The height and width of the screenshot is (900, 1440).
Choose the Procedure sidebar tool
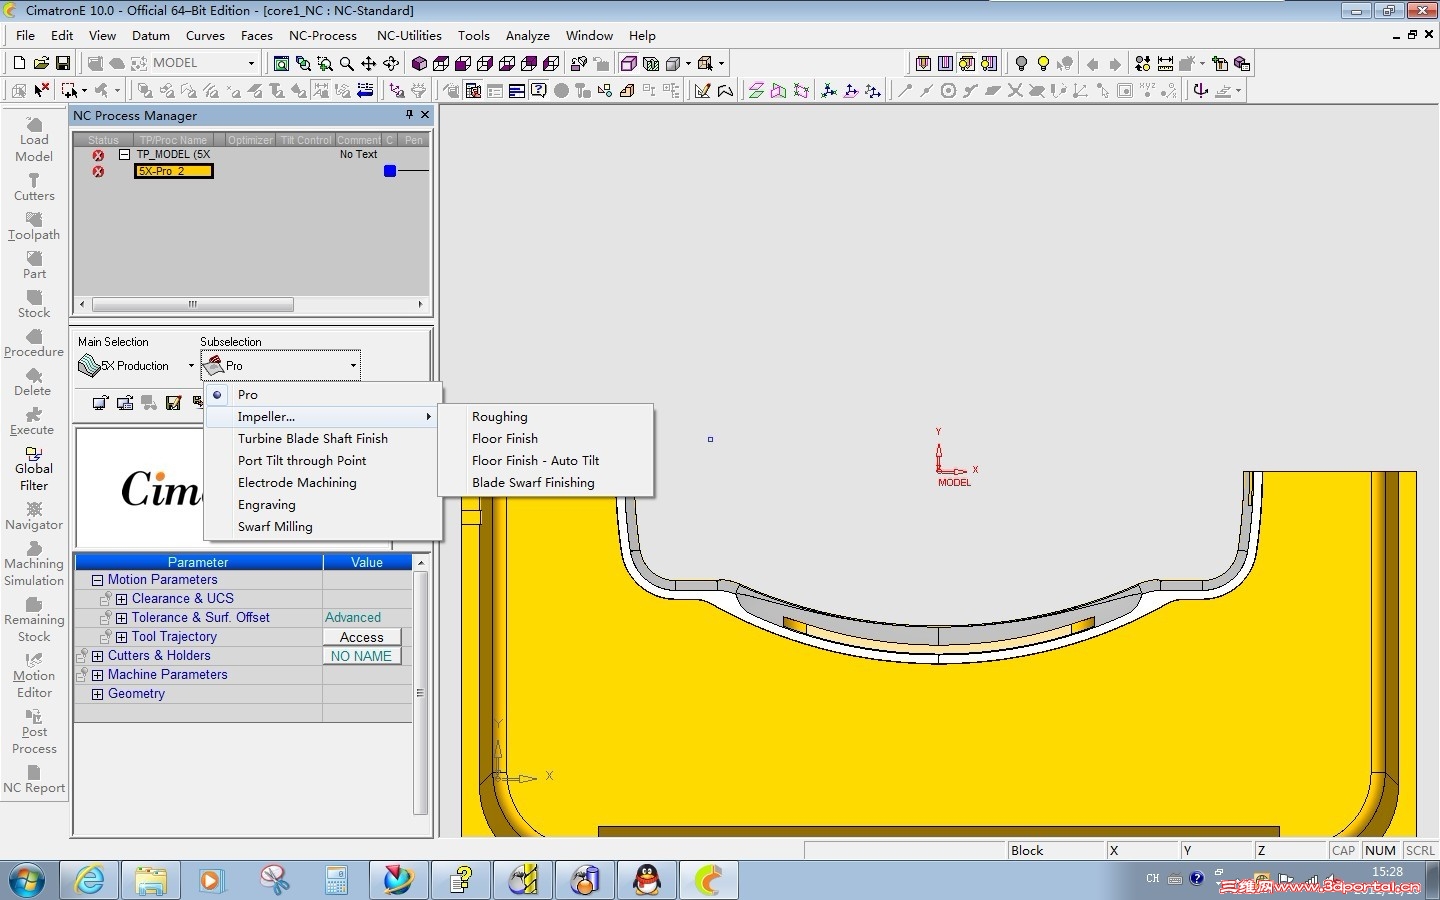34,343
